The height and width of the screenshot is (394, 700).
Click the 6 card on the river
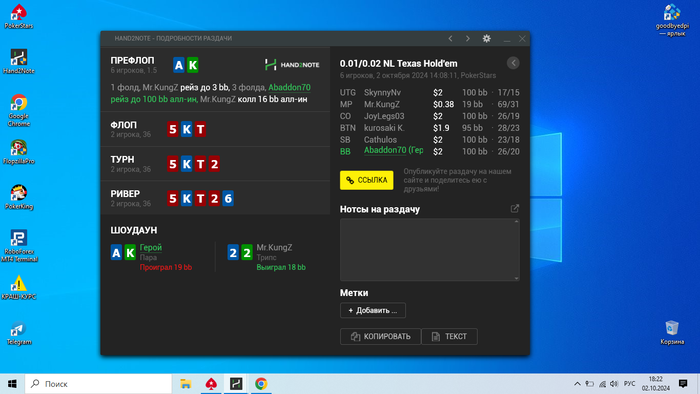point(228,199)
